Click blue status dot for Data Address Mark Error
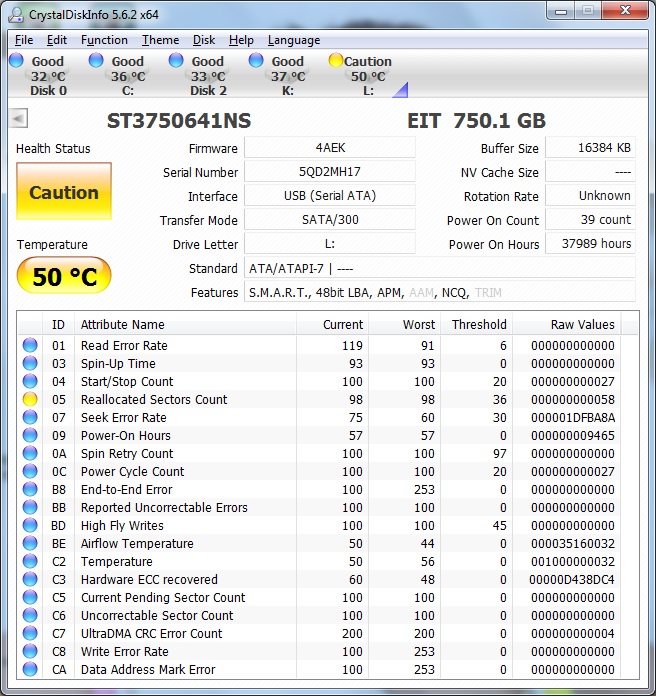Screen dimensions: 656x697 click(x=30, y=669)
